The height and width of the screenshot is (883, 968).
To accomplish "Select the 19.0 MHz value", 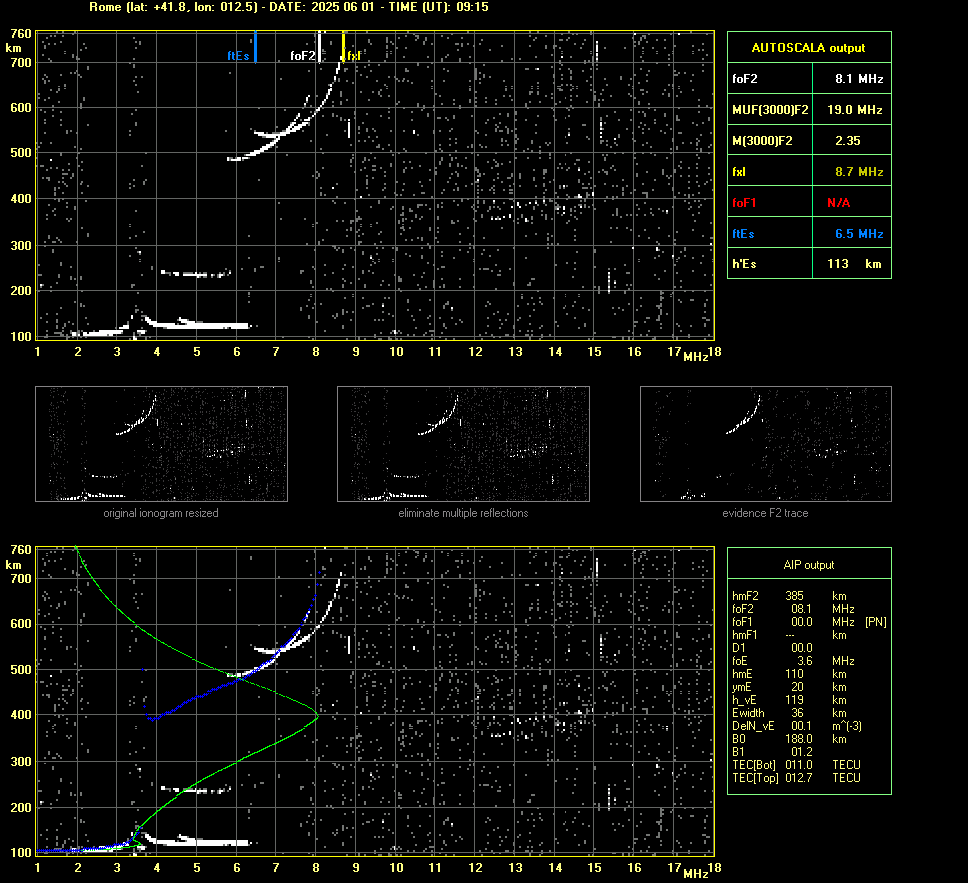I will tap(854, 110).
